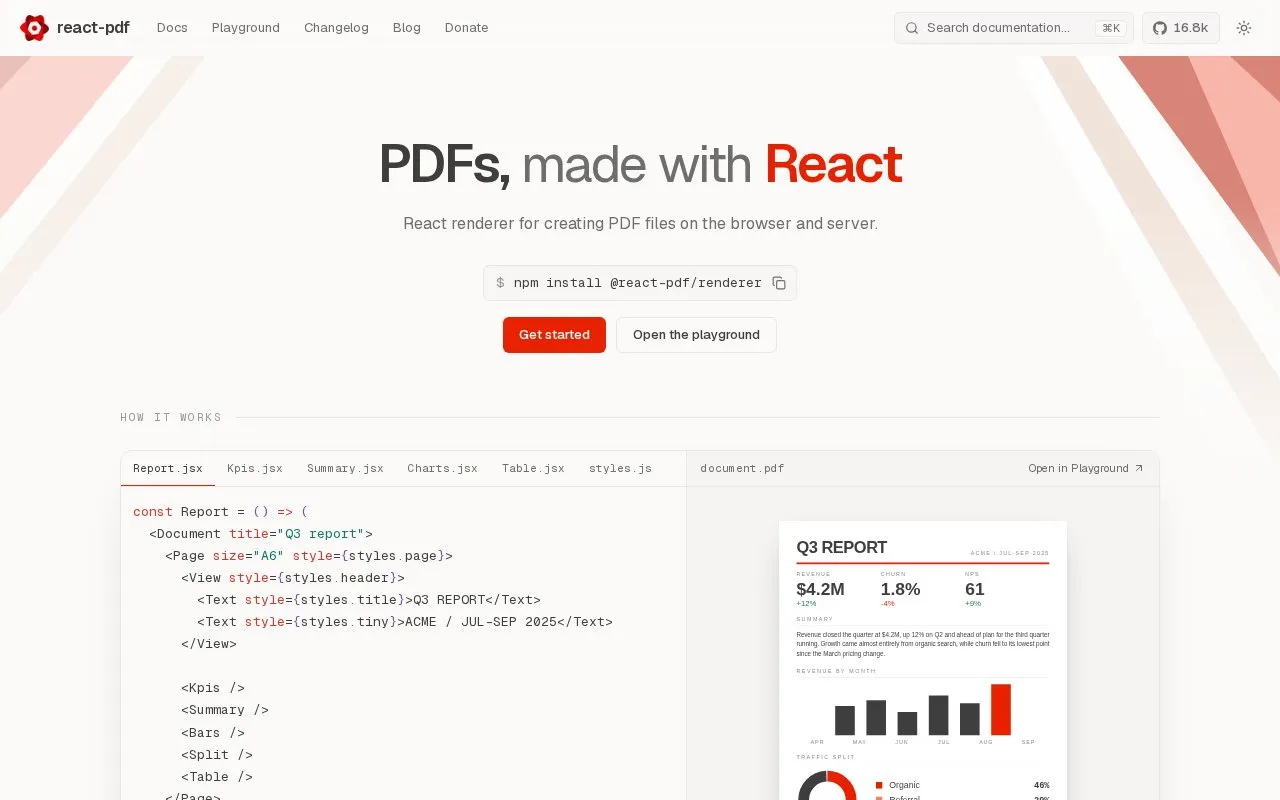Click the <Summary /> code line

click(225, 710)
